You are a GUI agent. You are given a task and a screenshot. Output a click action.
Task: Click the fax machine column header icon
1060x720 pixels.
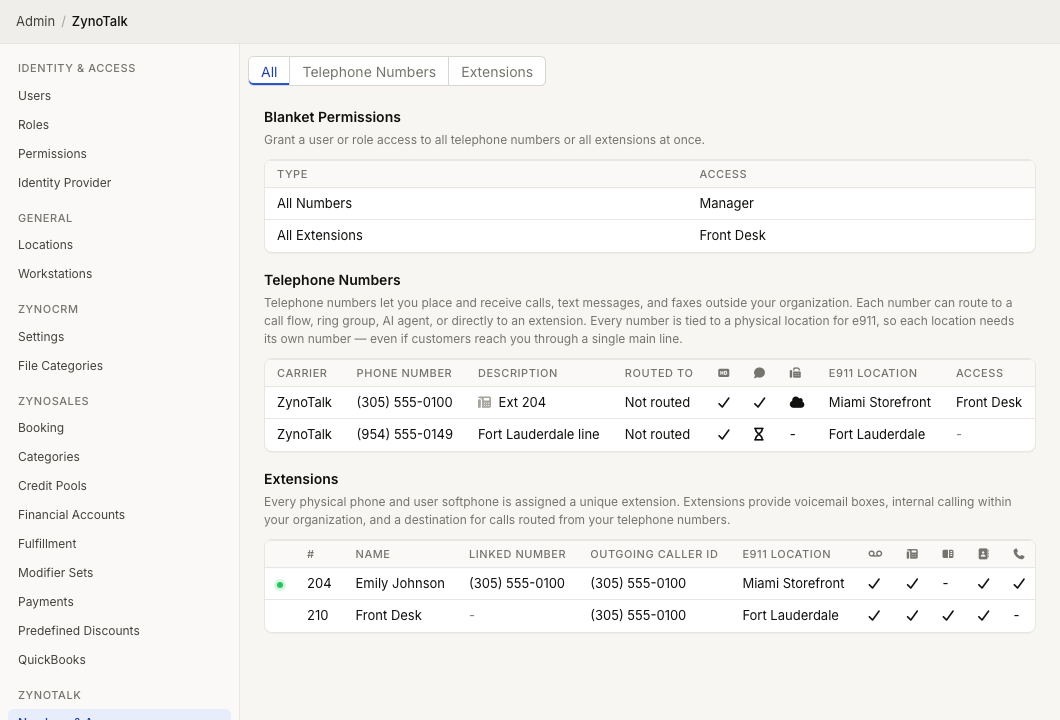(795, 373)
